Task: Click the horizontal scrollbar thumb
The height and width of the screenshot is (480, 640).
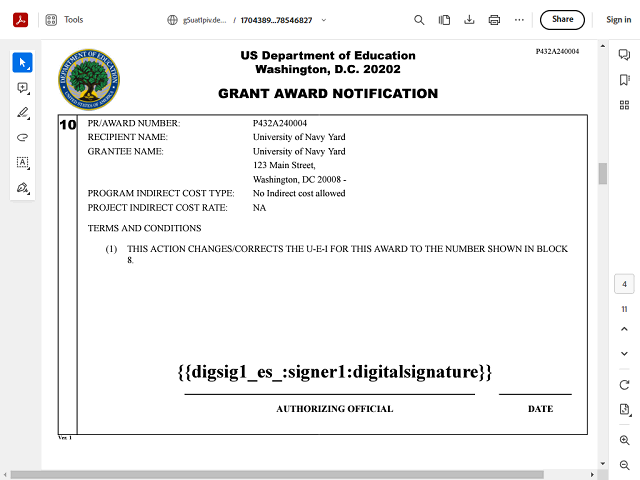Action: coord(277,475)
